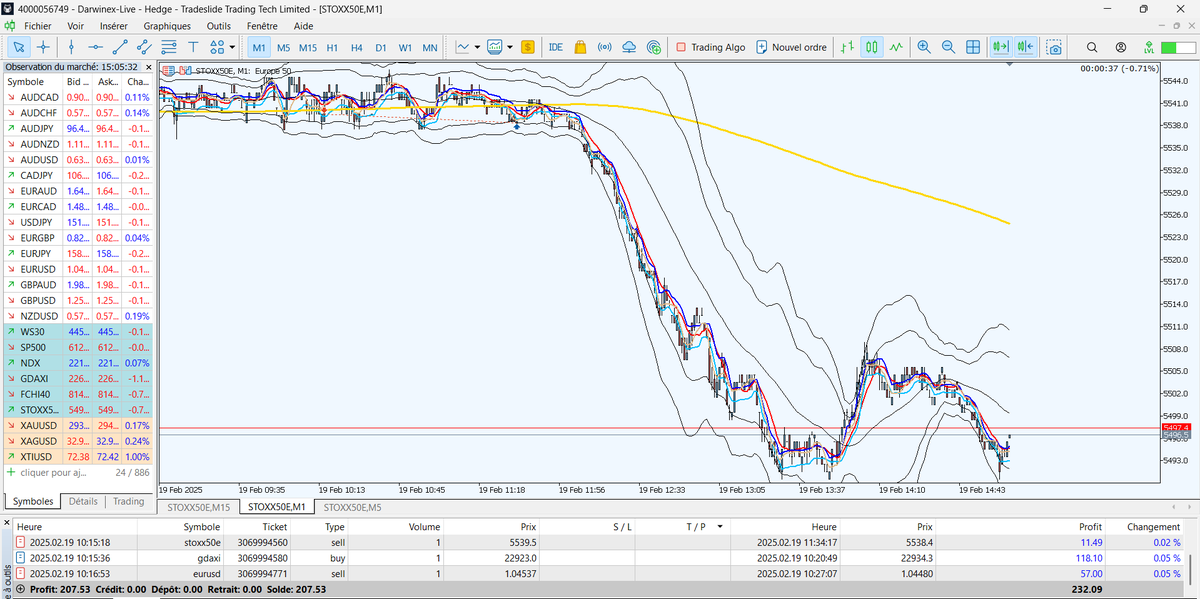Select the gdaxi buy trade row
1200x599 pixels.
click(600, 557)
